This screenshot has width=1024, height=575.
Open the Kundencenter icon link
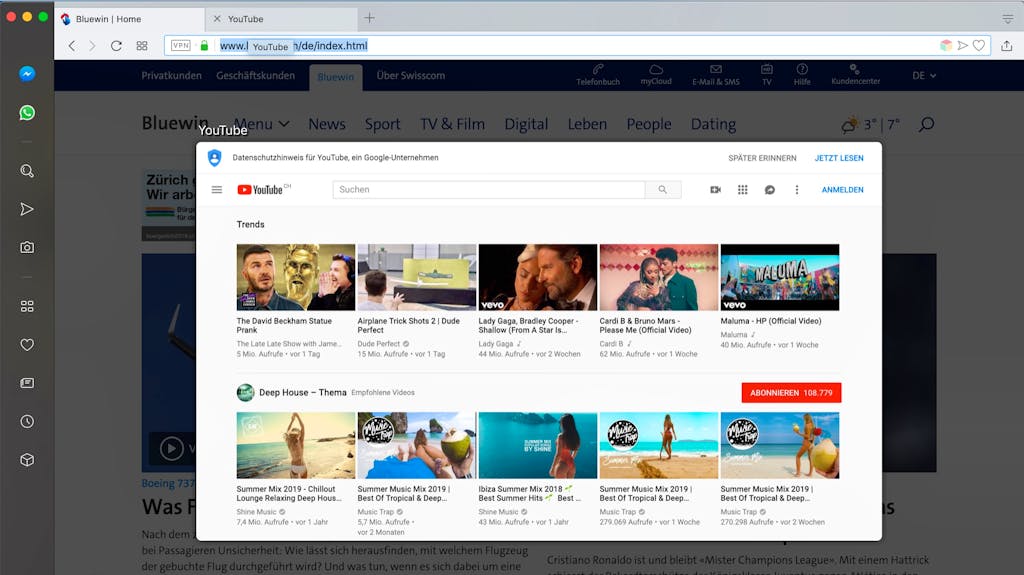[x=856, y=74]
